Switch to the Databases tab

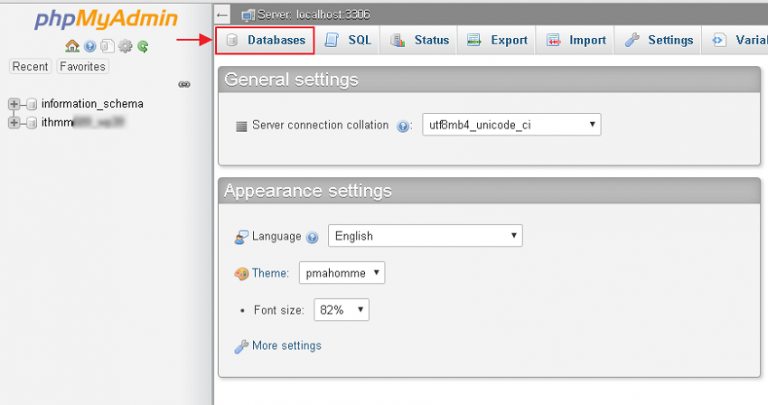(x=265, y=41)
